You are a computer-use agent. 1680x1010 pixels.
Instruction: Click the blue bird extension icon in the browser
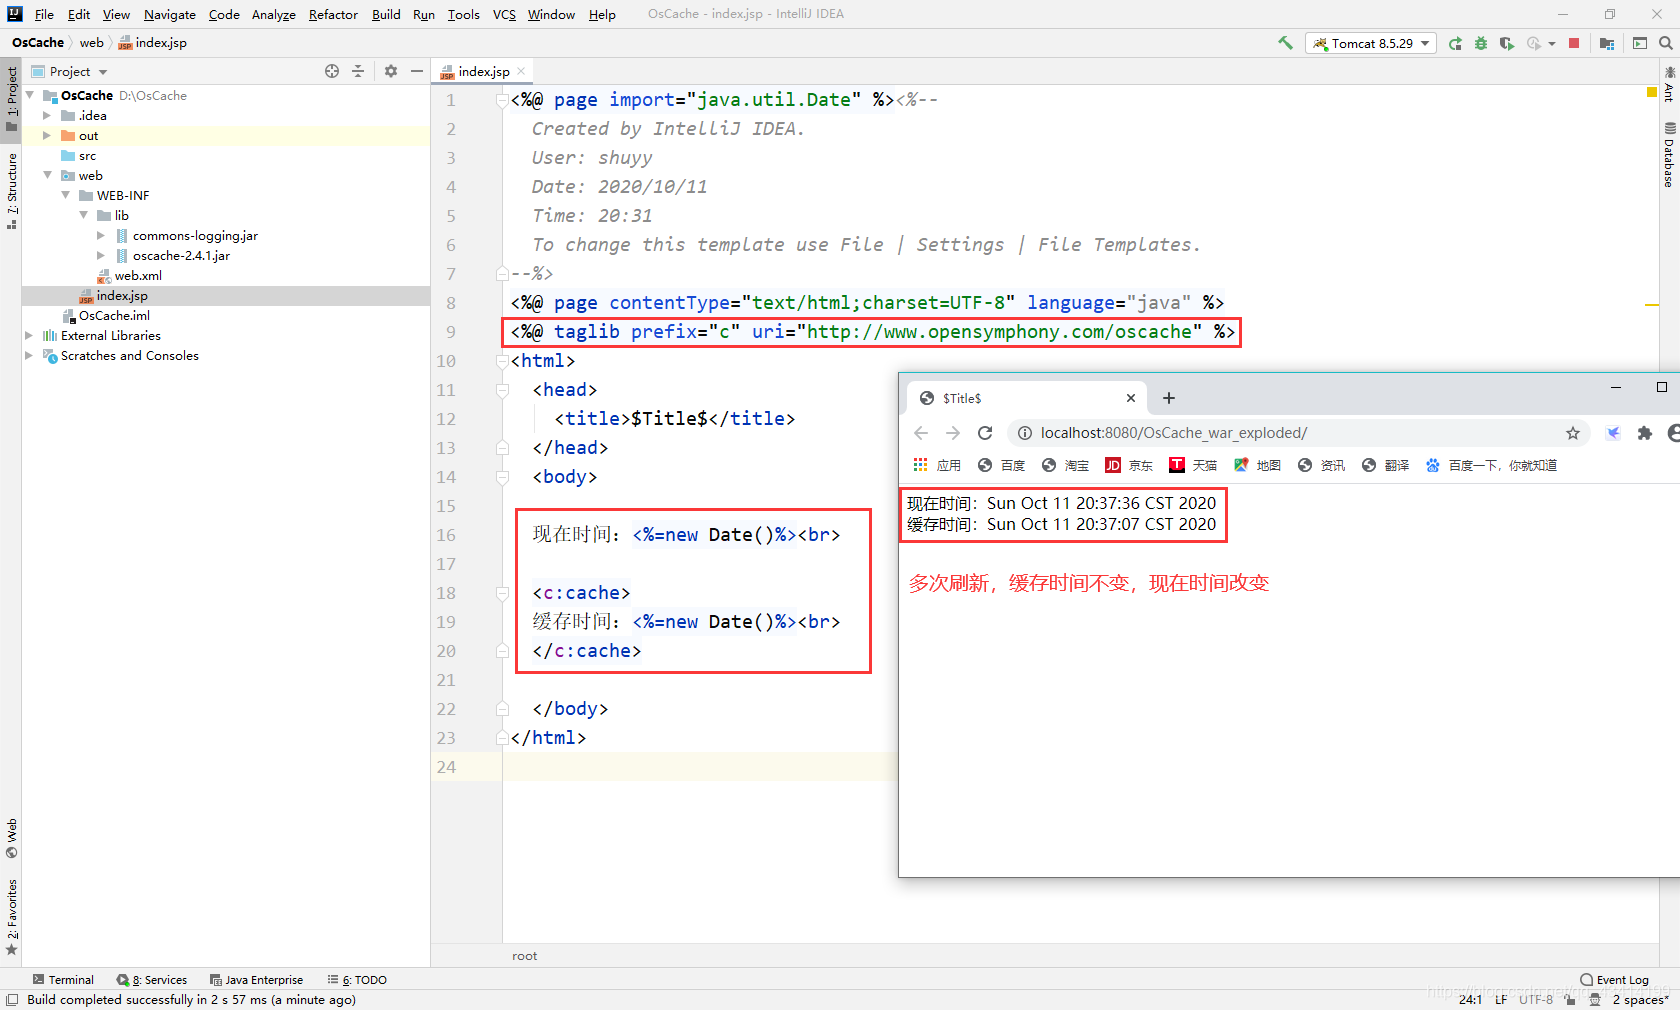point(1613,433)
